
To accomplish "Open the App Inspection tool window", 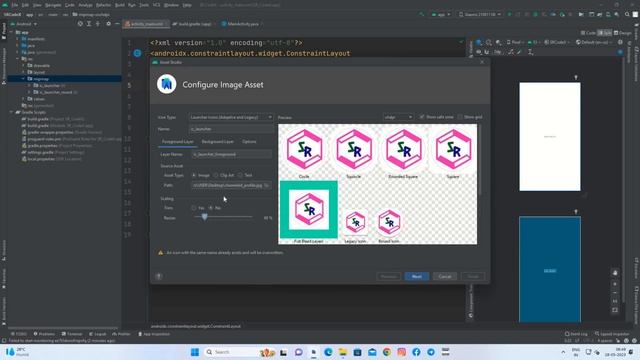I will (x=154, y=334).
